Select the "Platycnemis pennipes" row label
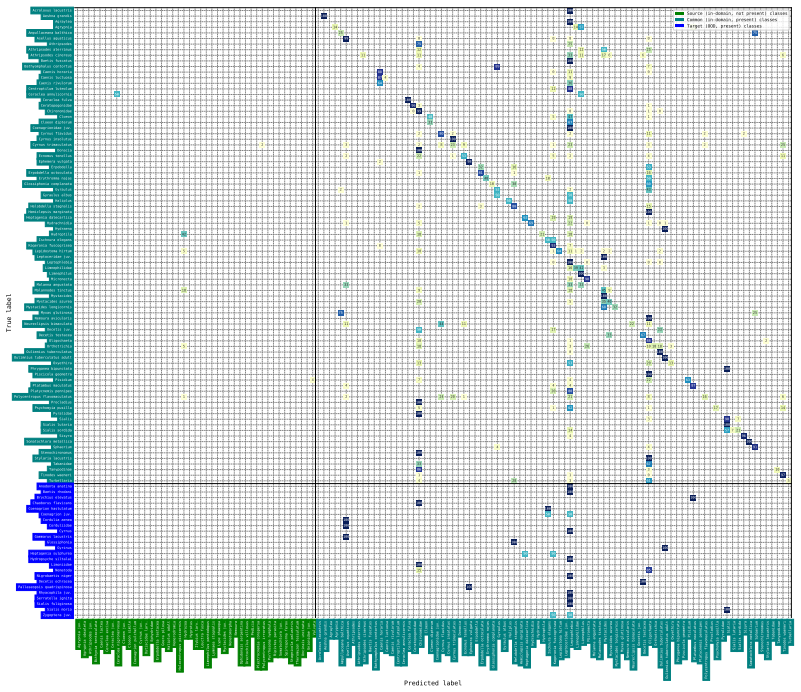The image size is (801, 692). (x=52, y=391)
